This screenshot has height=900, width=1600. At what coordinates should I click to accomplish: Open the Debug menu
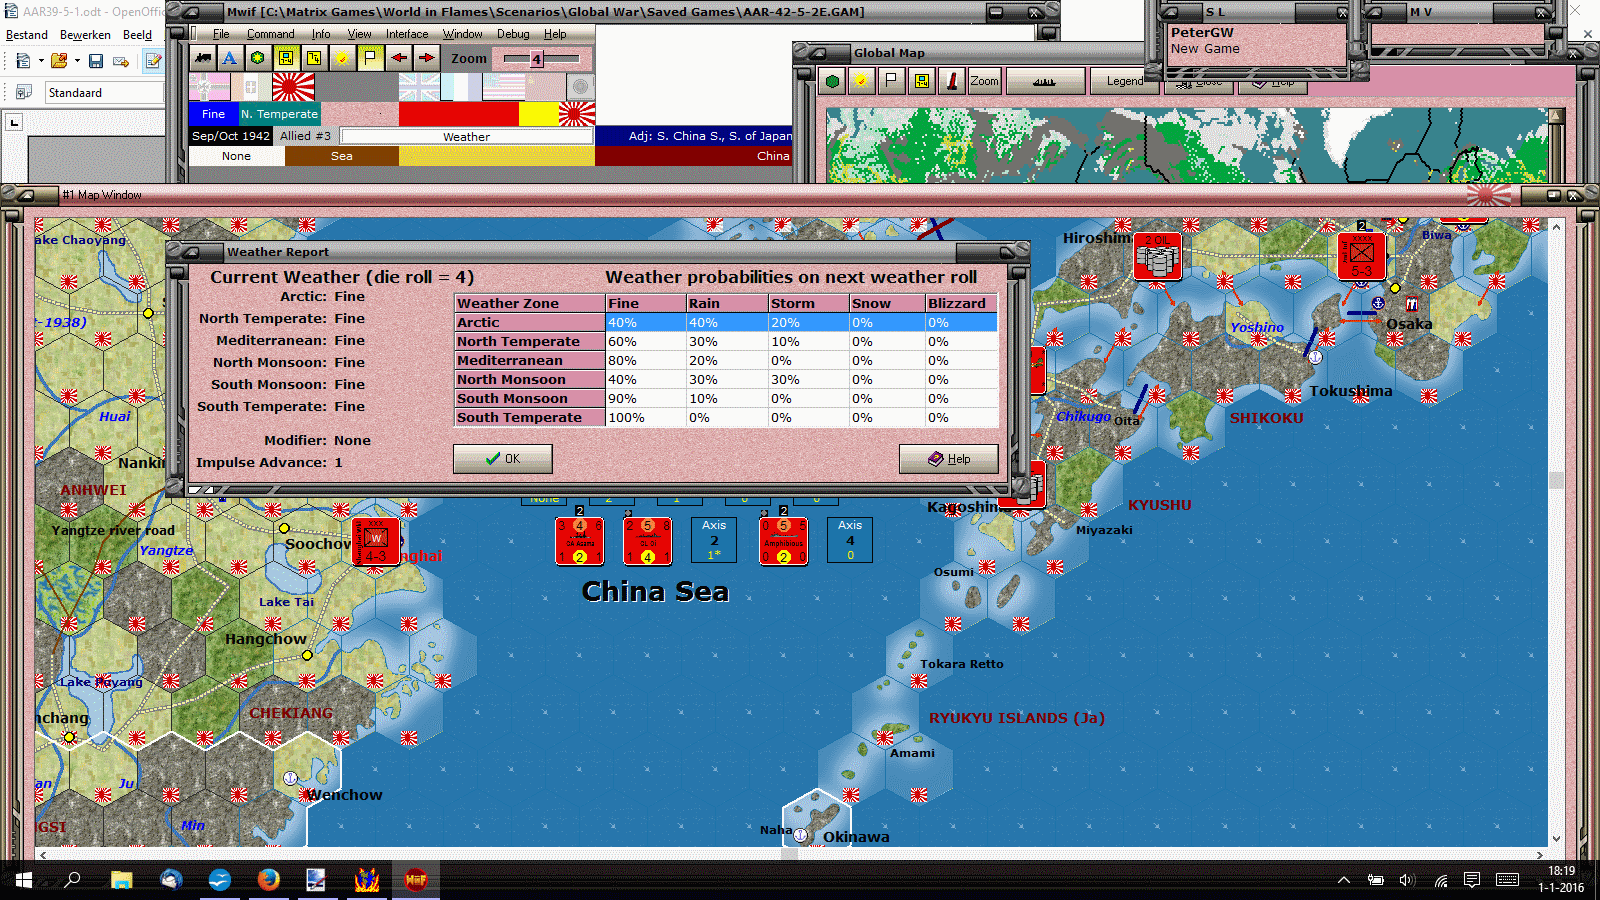pyautogui.click(x=513, y=34)
